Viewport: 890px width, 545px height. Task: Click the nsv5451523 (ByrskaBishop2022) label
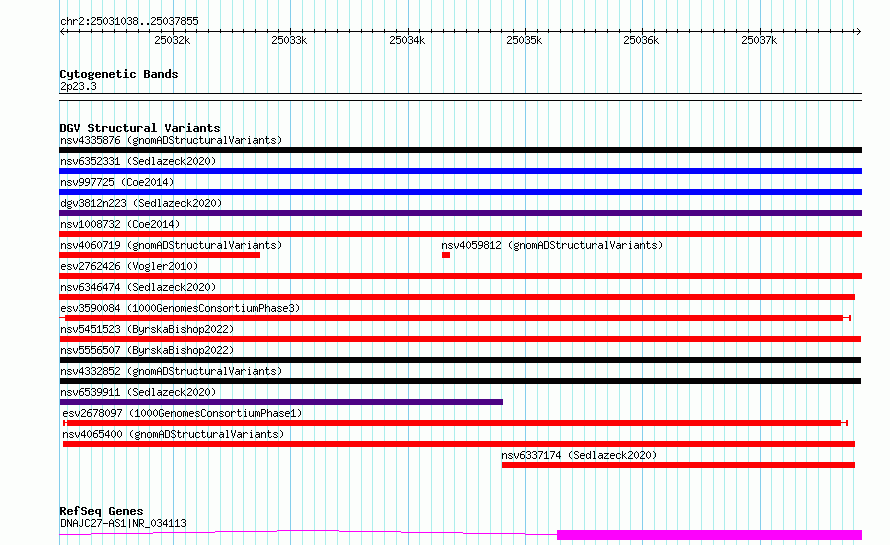pyautogui.click(x=147, y=329)
